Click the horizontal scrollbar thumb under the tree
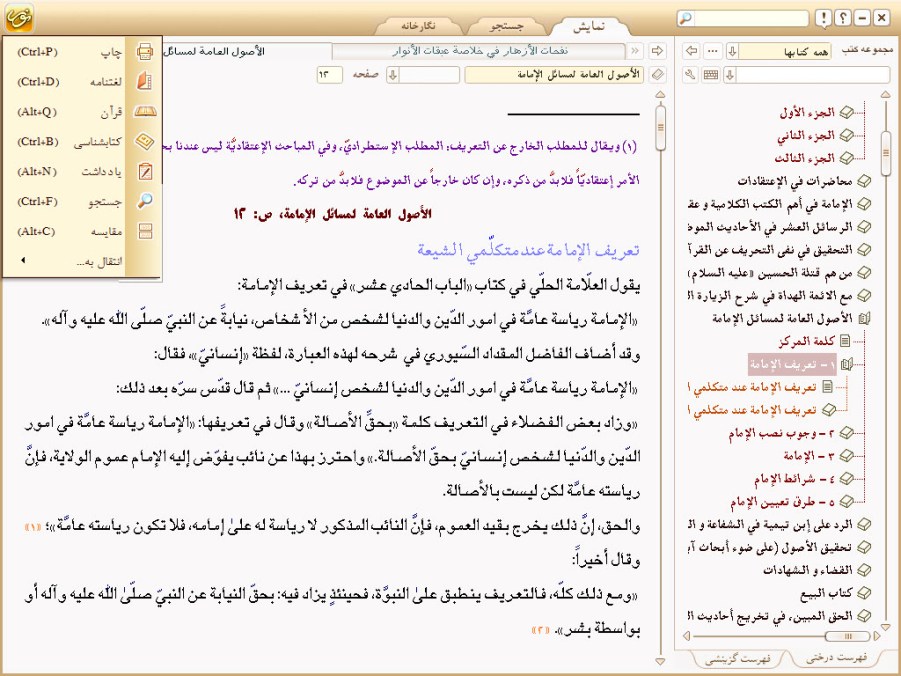The width and height of the screenshot is (901, 676). (848, 636)
